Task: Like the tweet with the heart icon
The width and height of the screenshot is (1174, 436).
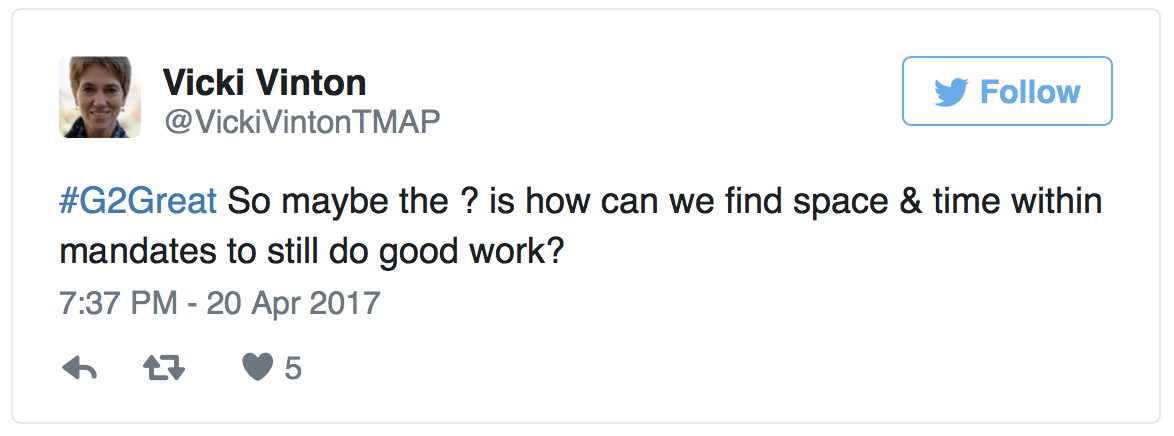Action: pos(258,368)
